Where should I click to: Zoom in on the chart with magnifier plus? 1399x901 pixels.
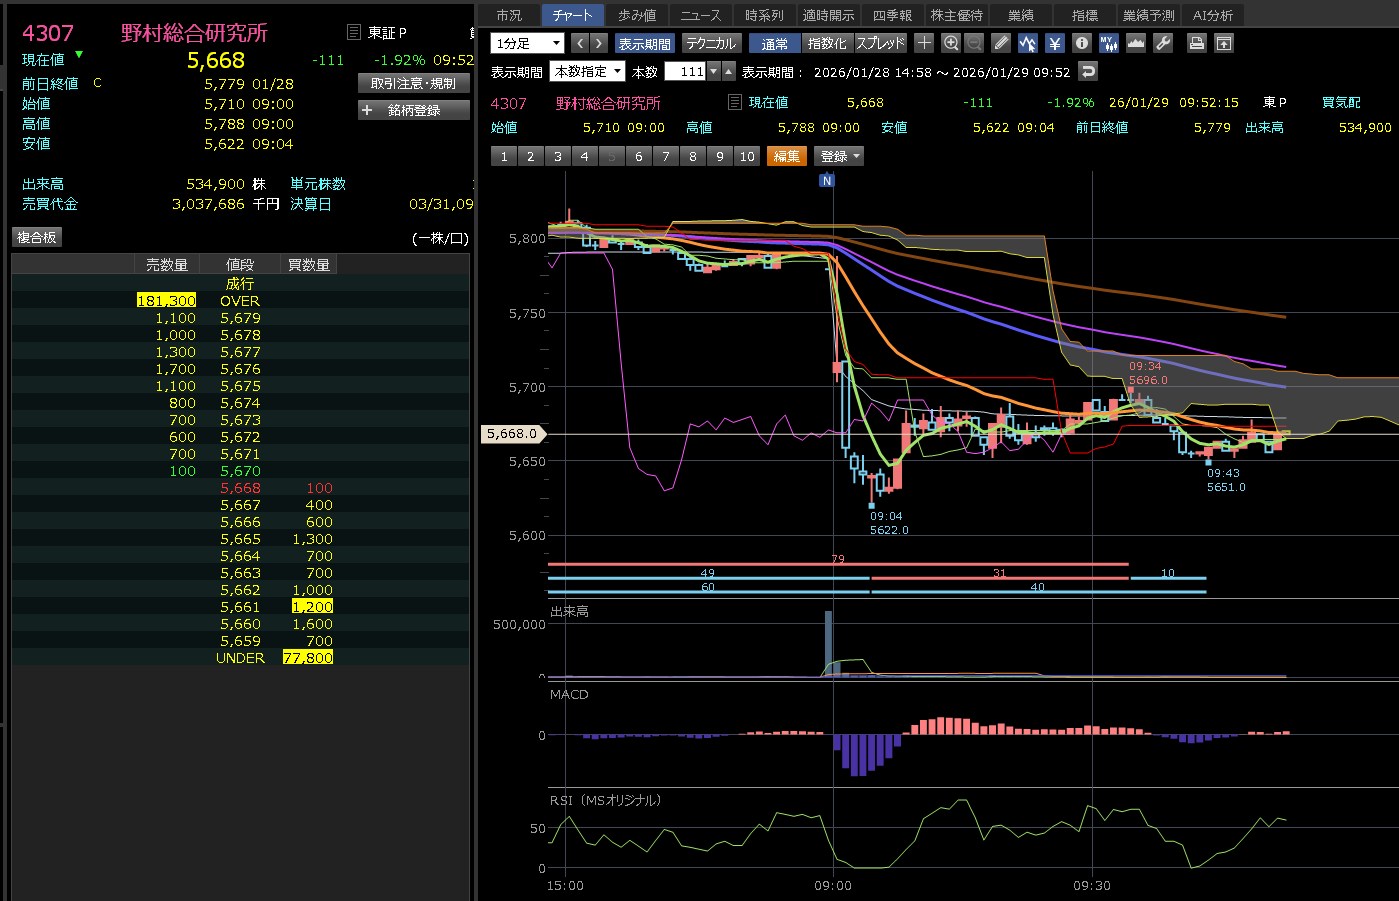(950, 43)
